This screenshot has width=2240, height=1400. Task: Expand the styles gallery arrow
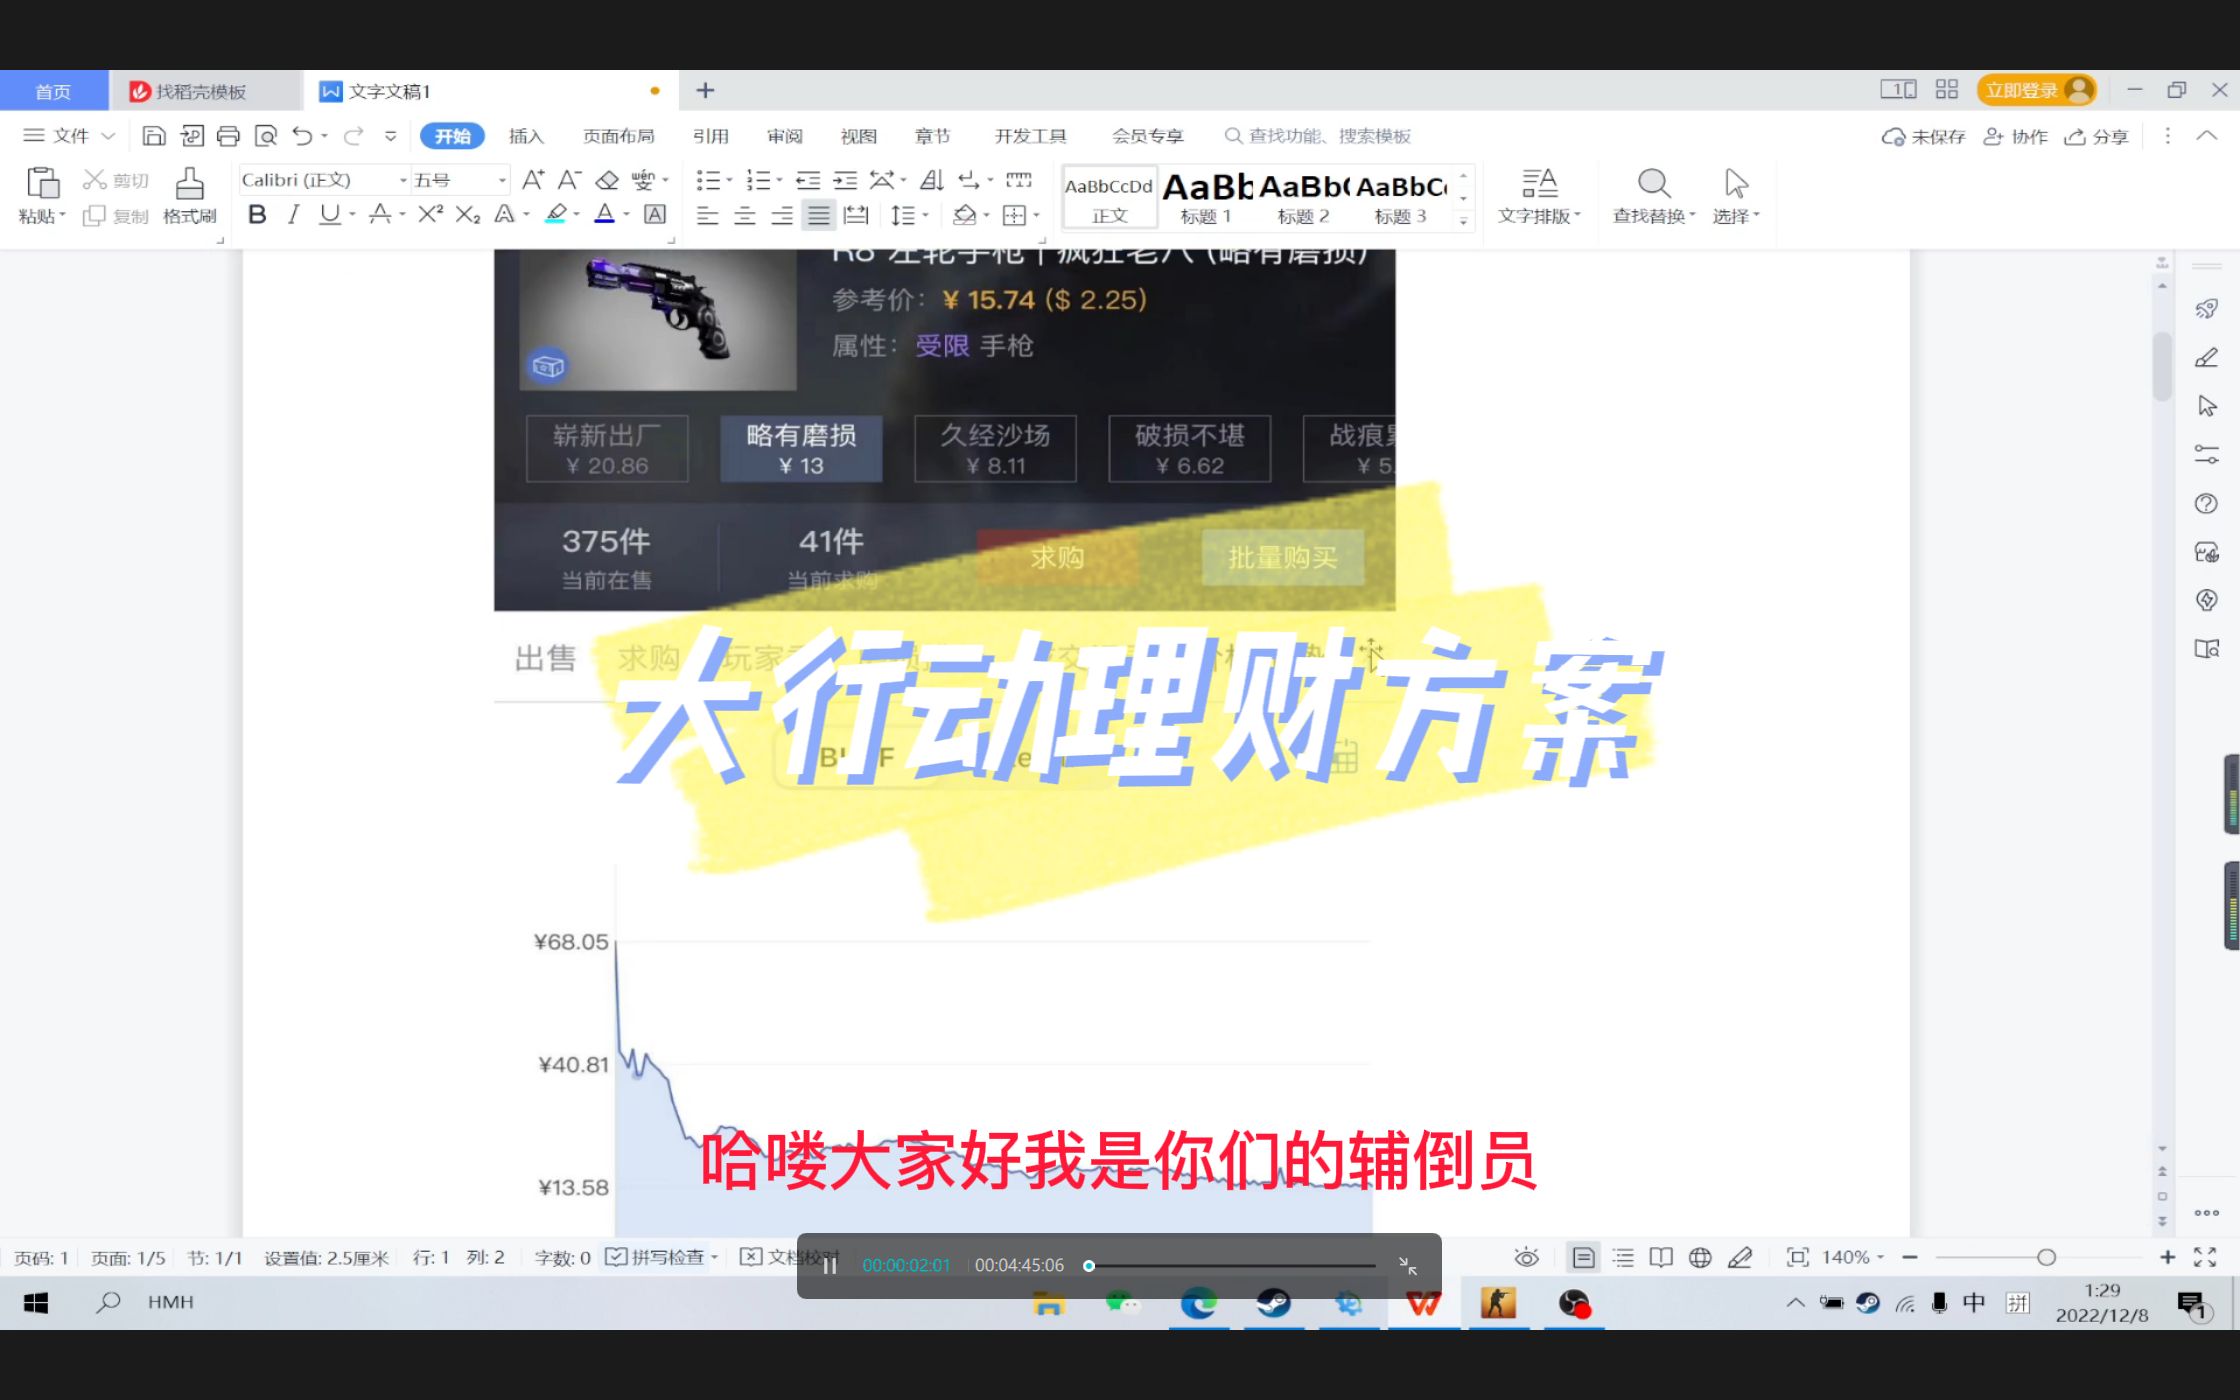pos(1463,222)
